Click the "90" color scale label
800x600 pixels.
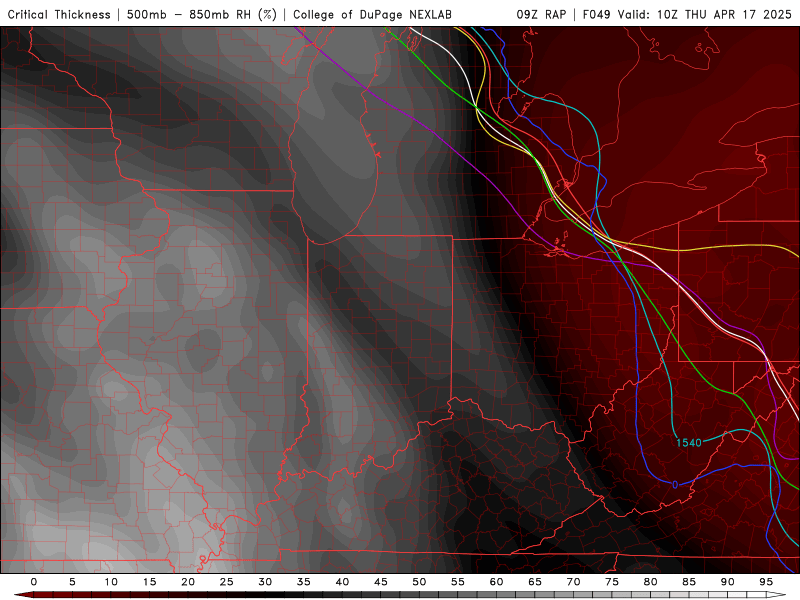point(727,582)
